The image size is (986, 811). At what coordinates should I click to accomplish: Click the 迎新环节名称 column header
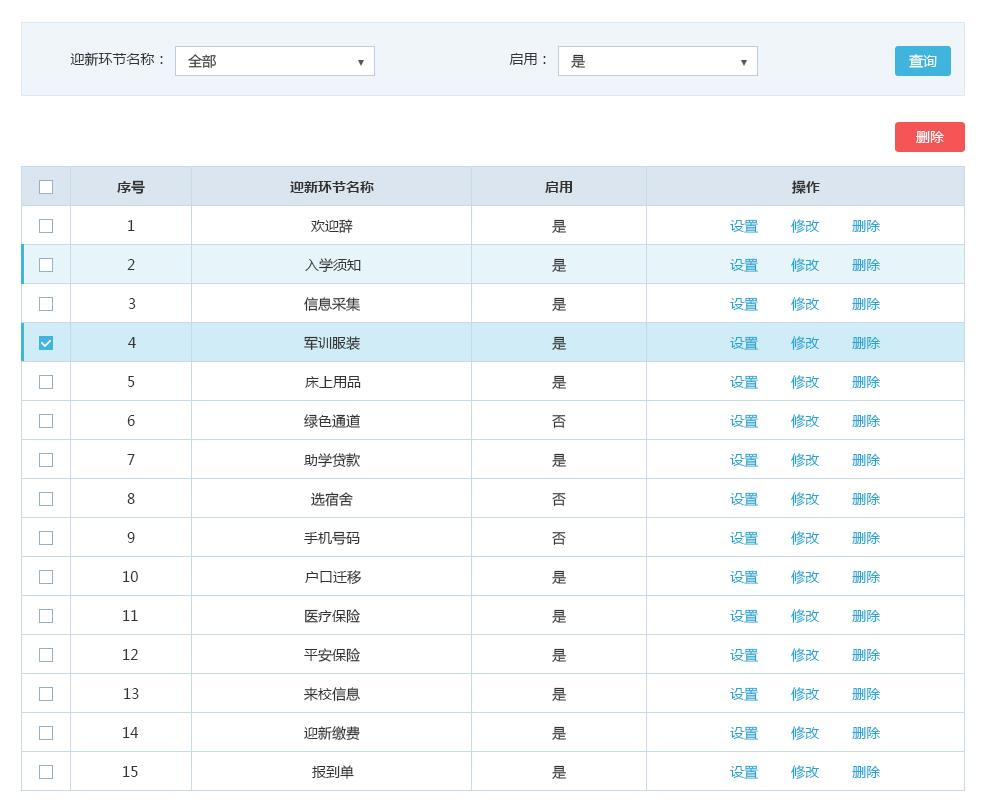click(x=331, y=187)
